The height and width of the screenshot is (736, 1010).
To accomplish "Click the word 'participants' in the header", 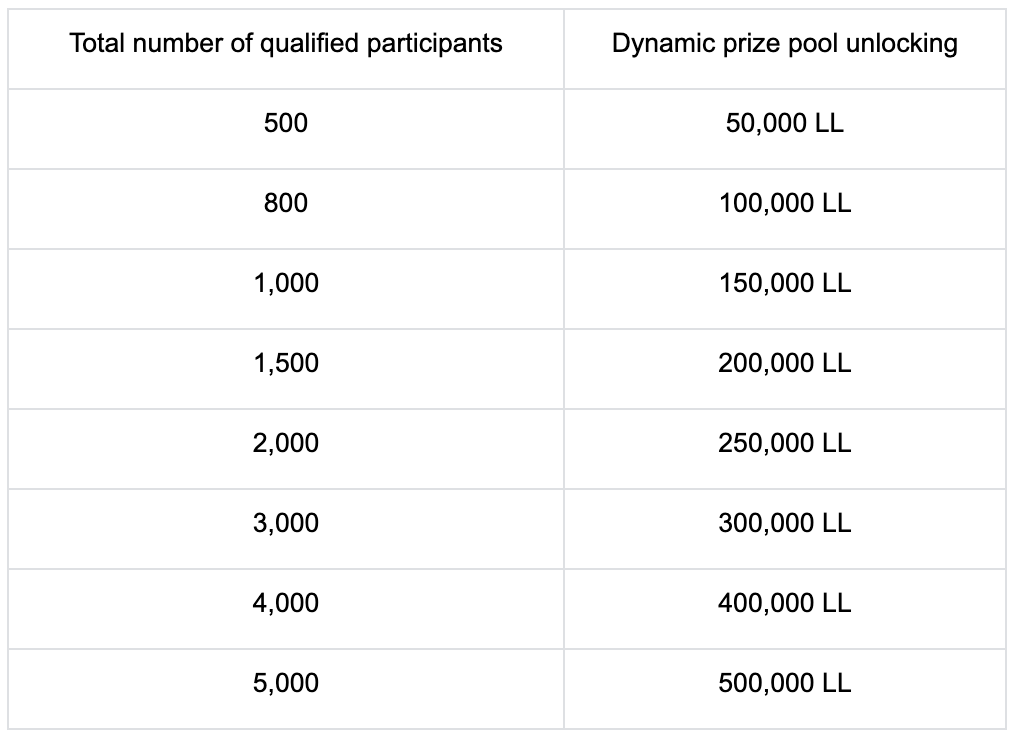I will (441, 44).
